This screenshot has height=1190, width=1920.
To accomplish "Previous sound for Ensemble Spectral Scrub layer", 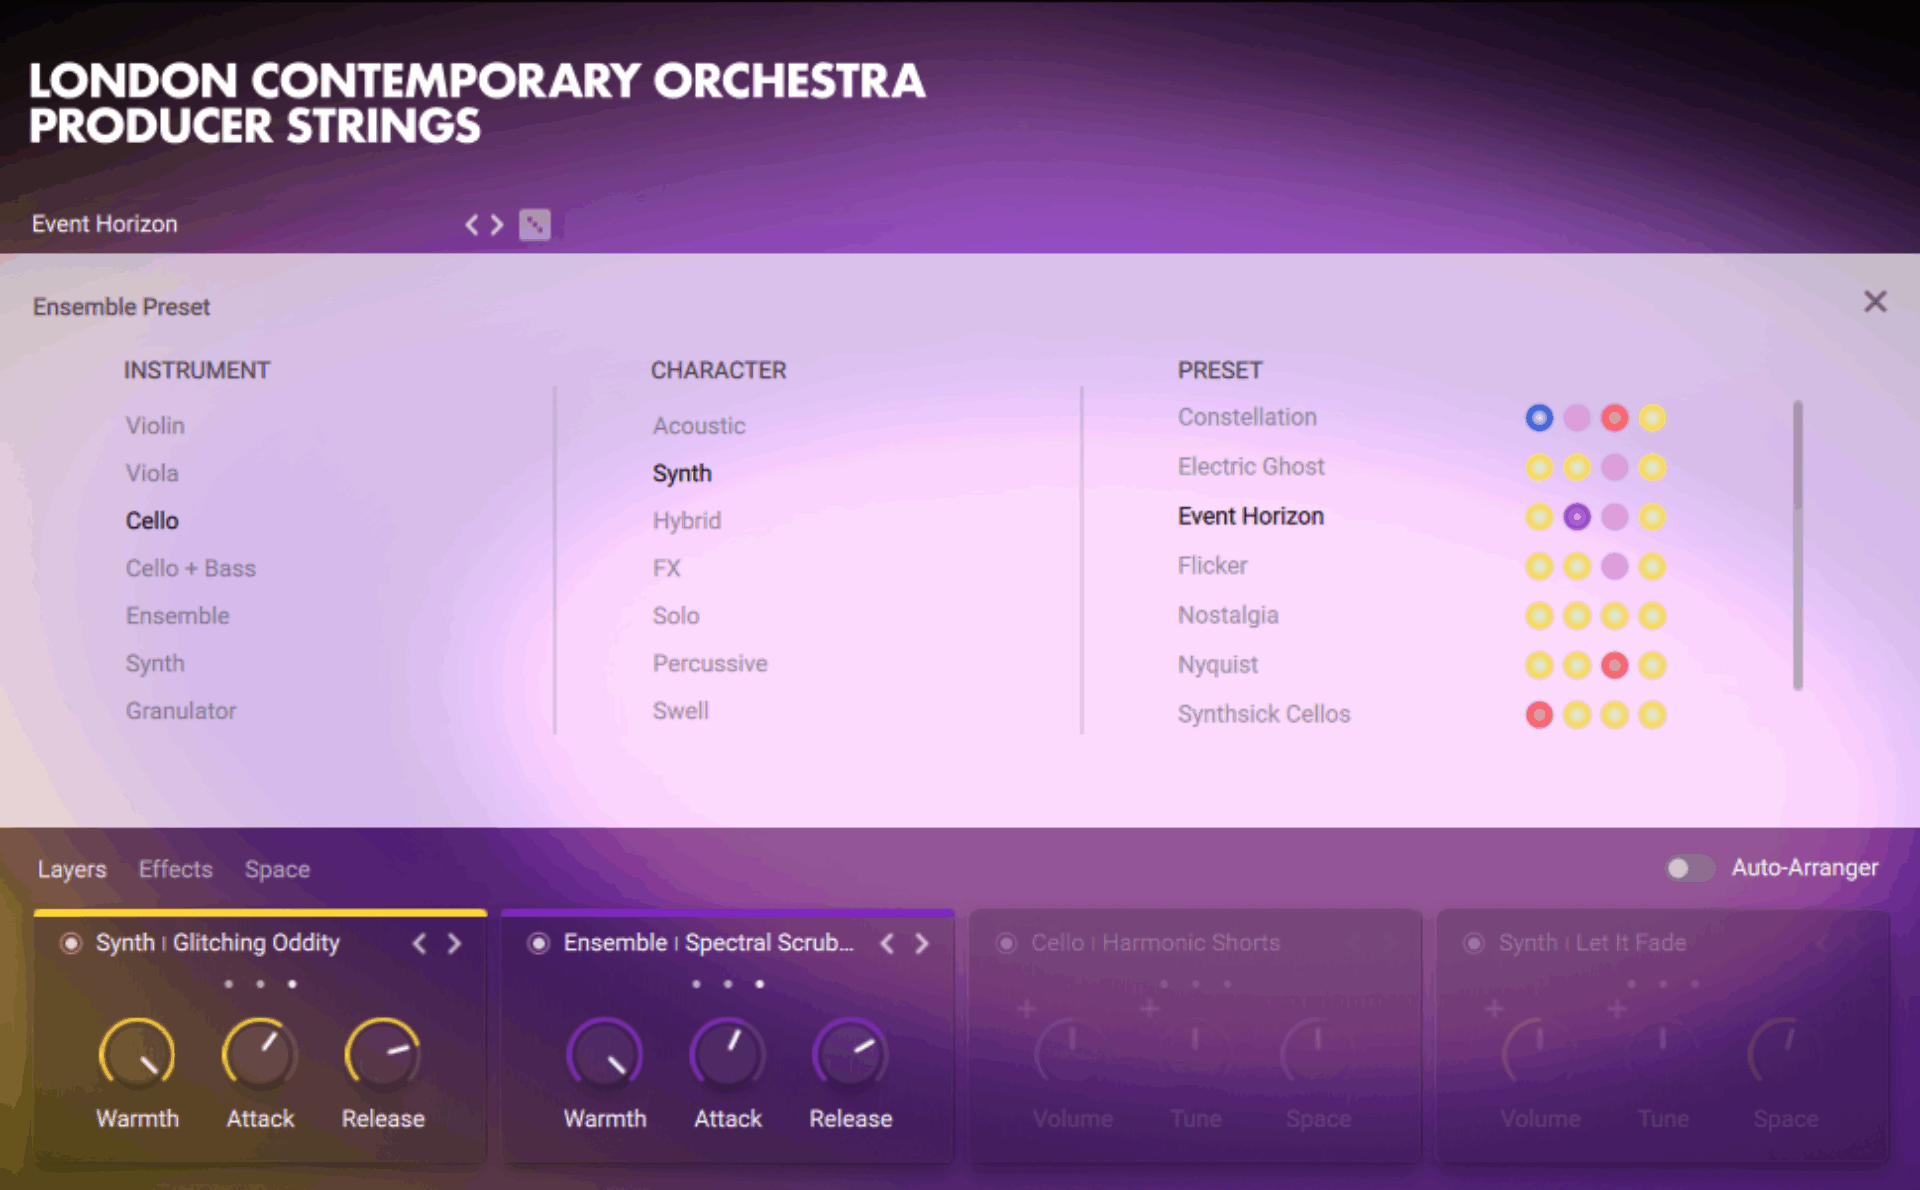I will [887, 943].
